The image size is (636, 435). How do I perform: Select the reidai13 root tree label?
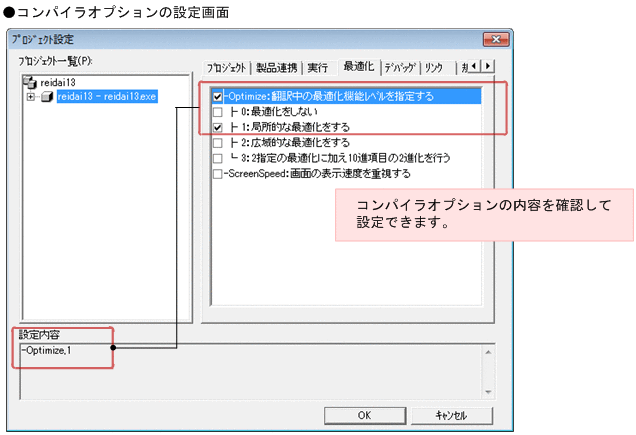tap(58, 82)
